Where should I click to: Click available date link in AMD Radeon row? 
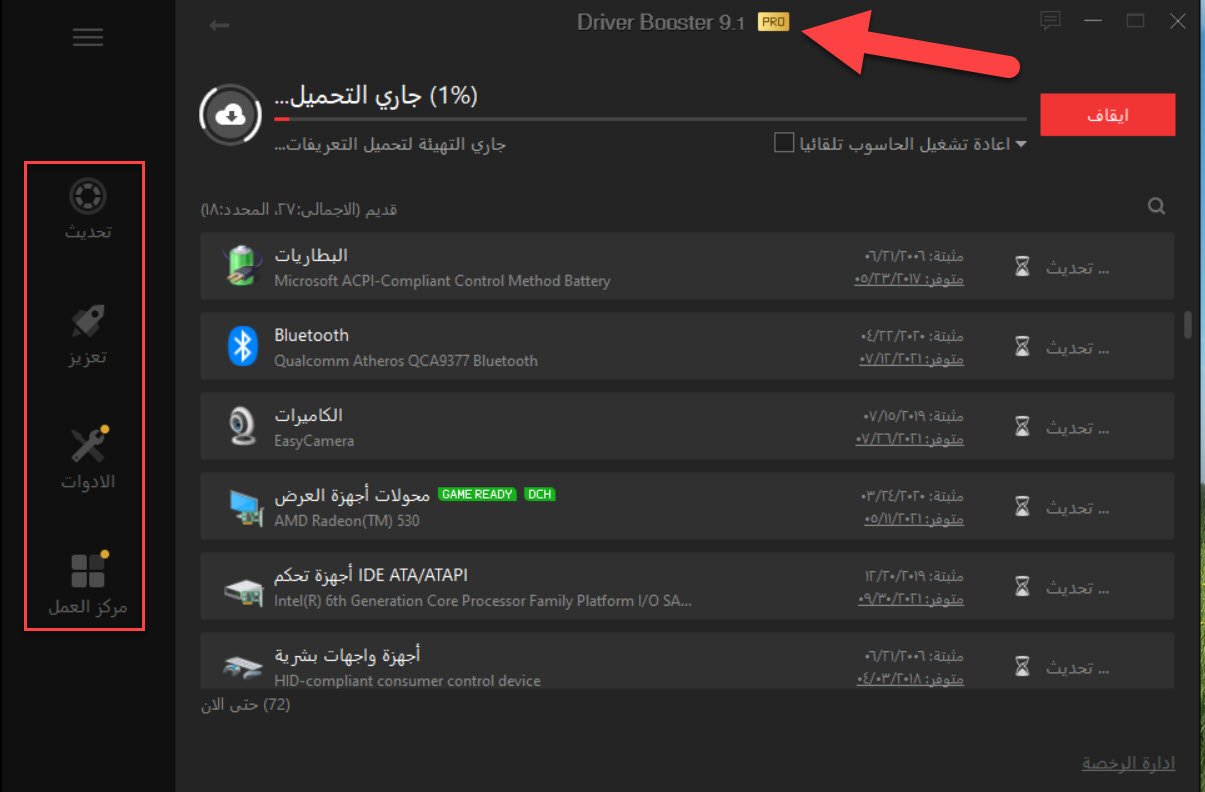coord(914,519)
